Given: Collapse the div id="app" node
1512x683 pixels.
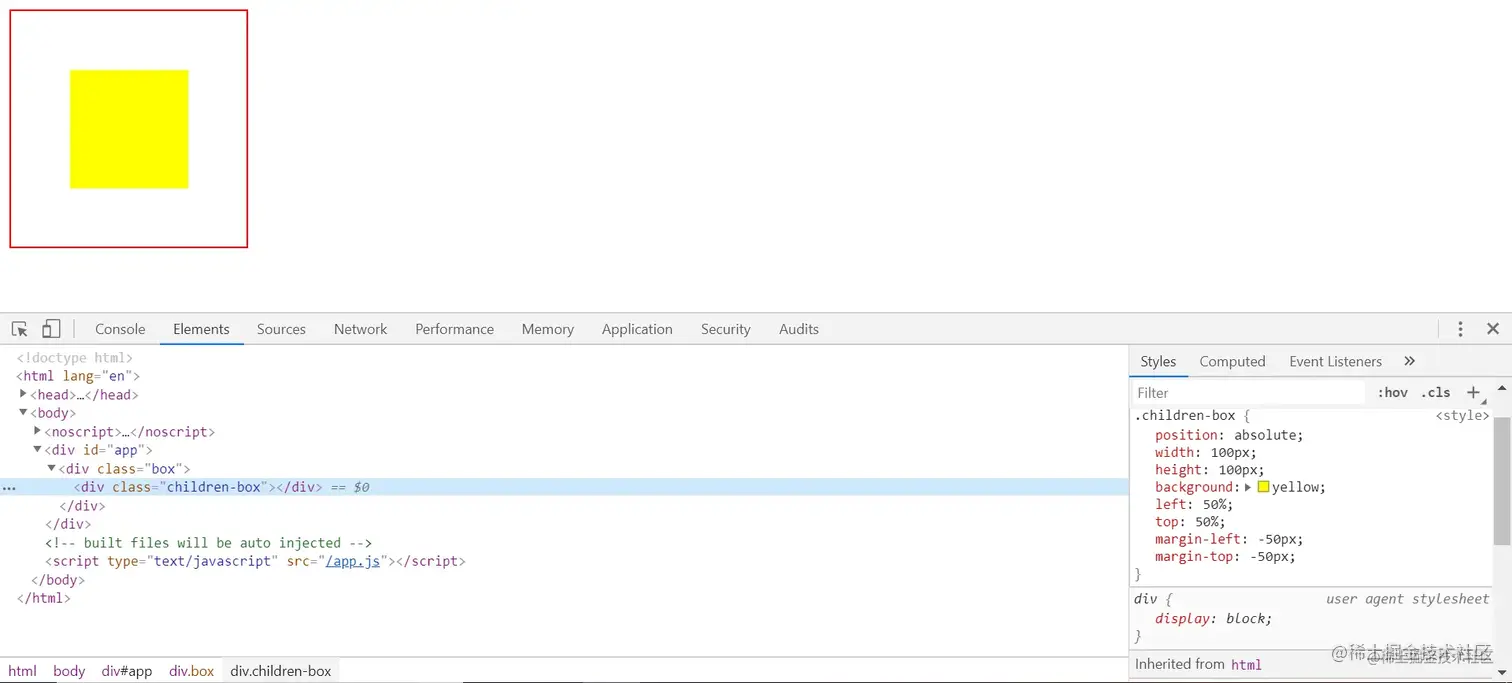Looking at the screenshot, I should 38,450.
